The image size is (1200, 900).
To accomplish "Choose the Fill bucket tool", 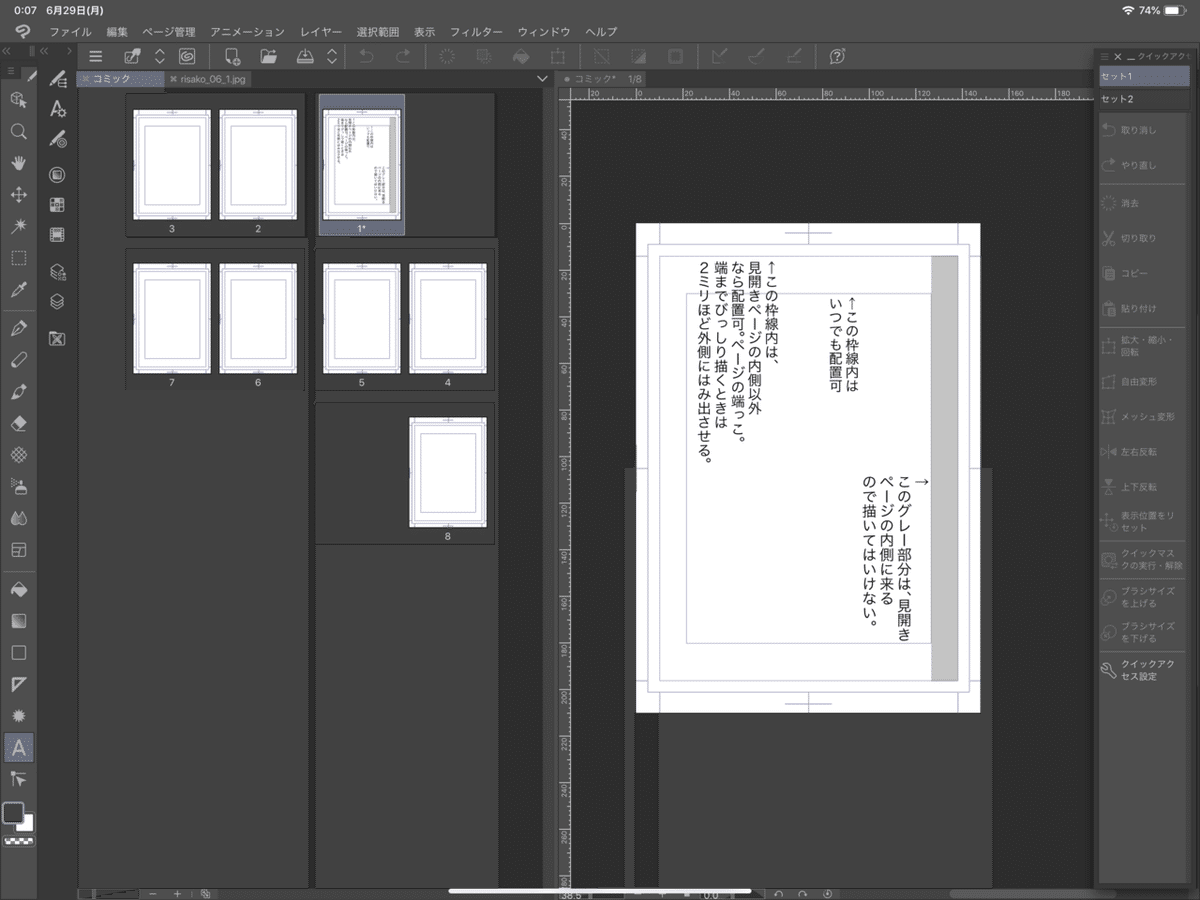I will (x=18, y=589).
